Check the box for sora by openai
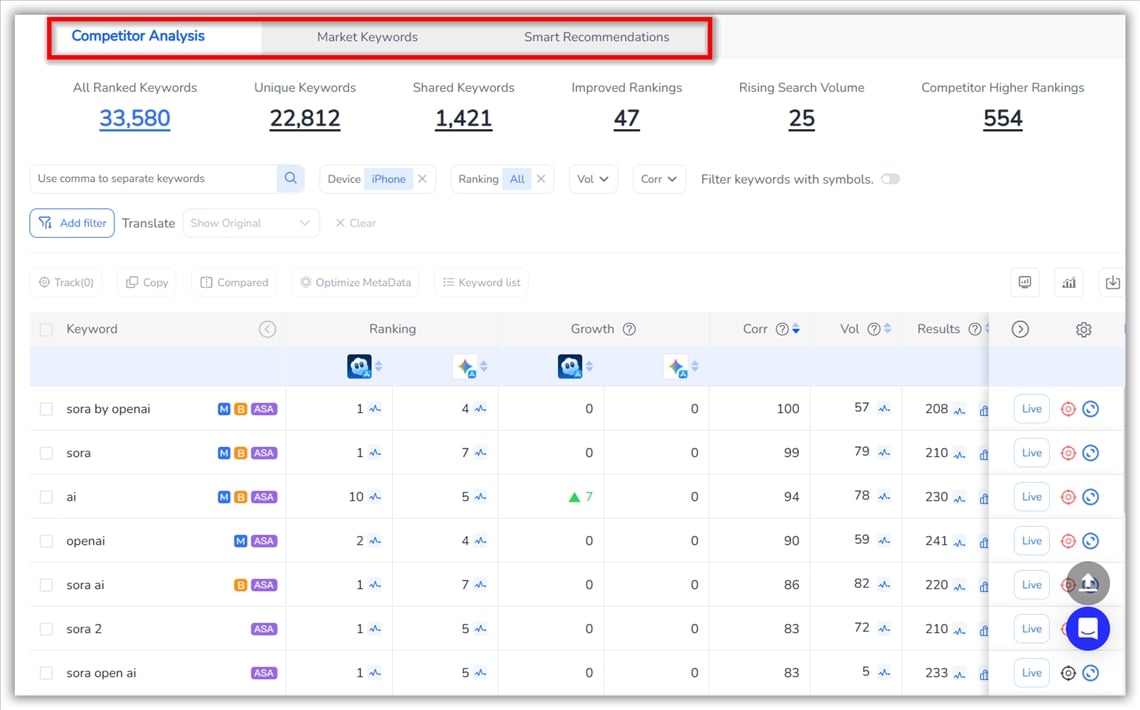This screenshot has height=710, width=1140. point(46,409)
